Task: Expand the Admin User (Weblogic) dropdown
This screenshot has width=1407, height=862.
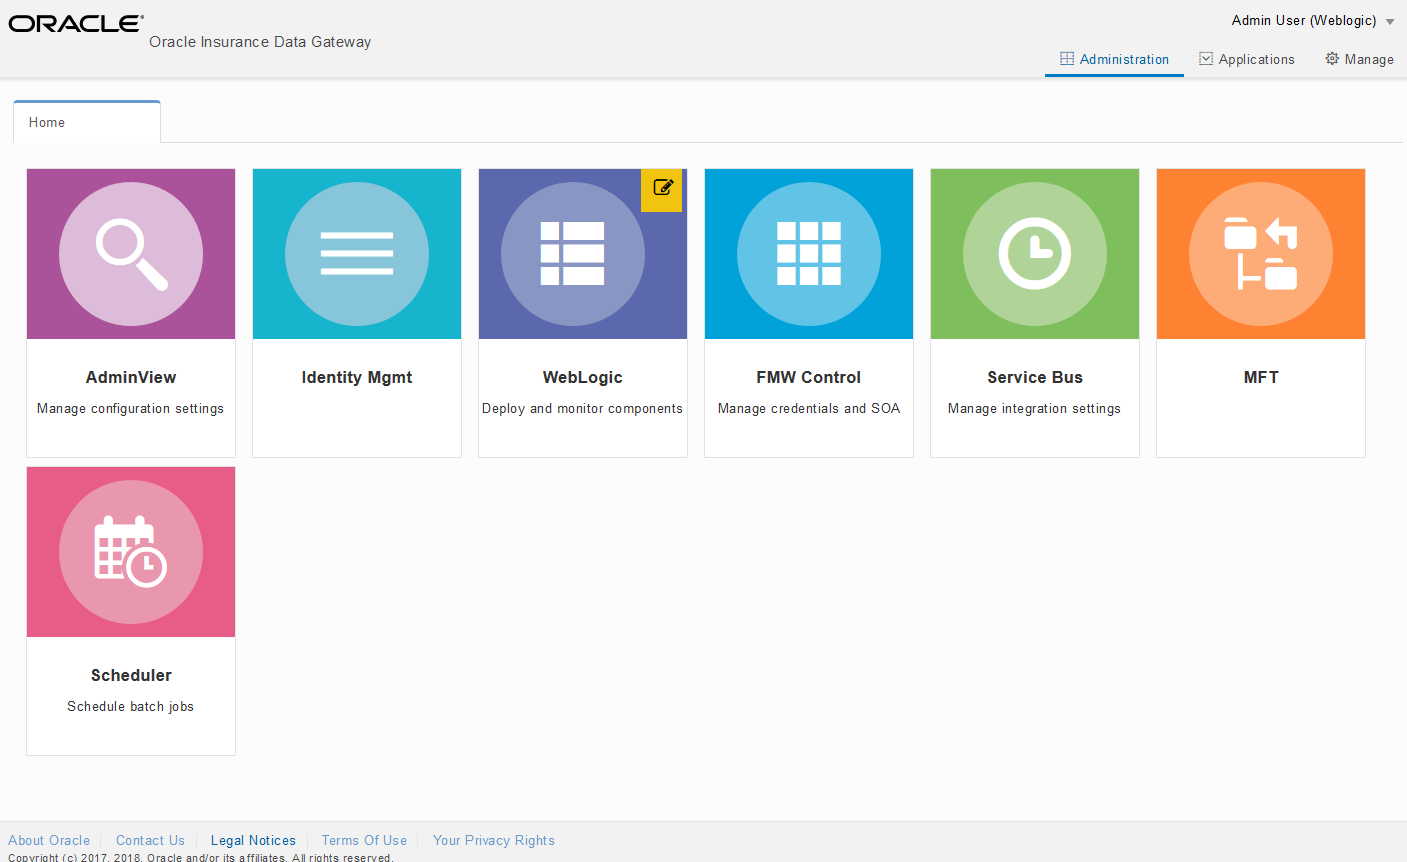Action: [1311, 20]
